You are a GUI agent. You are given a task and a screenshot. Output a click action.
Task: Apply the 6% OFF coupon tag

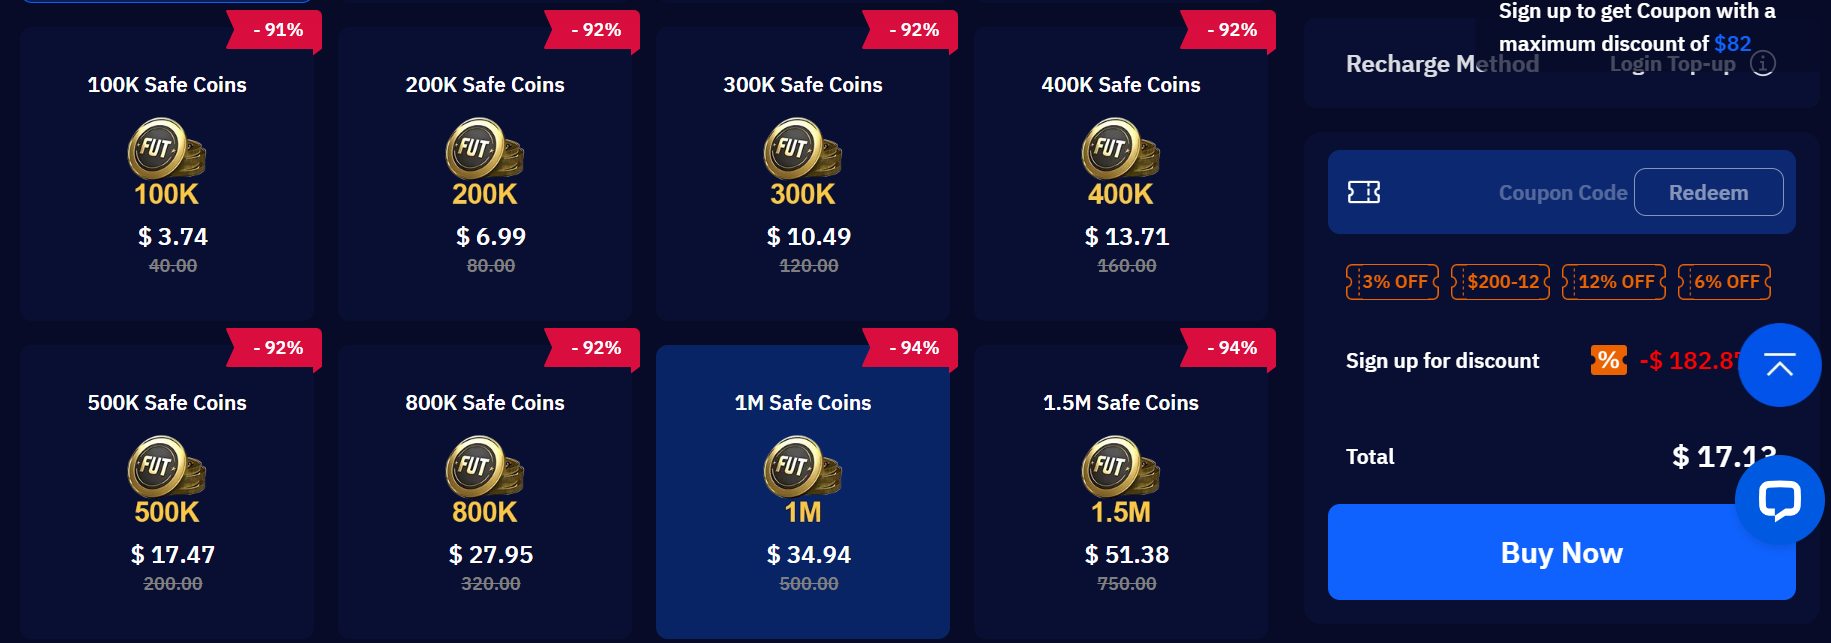1725,282
